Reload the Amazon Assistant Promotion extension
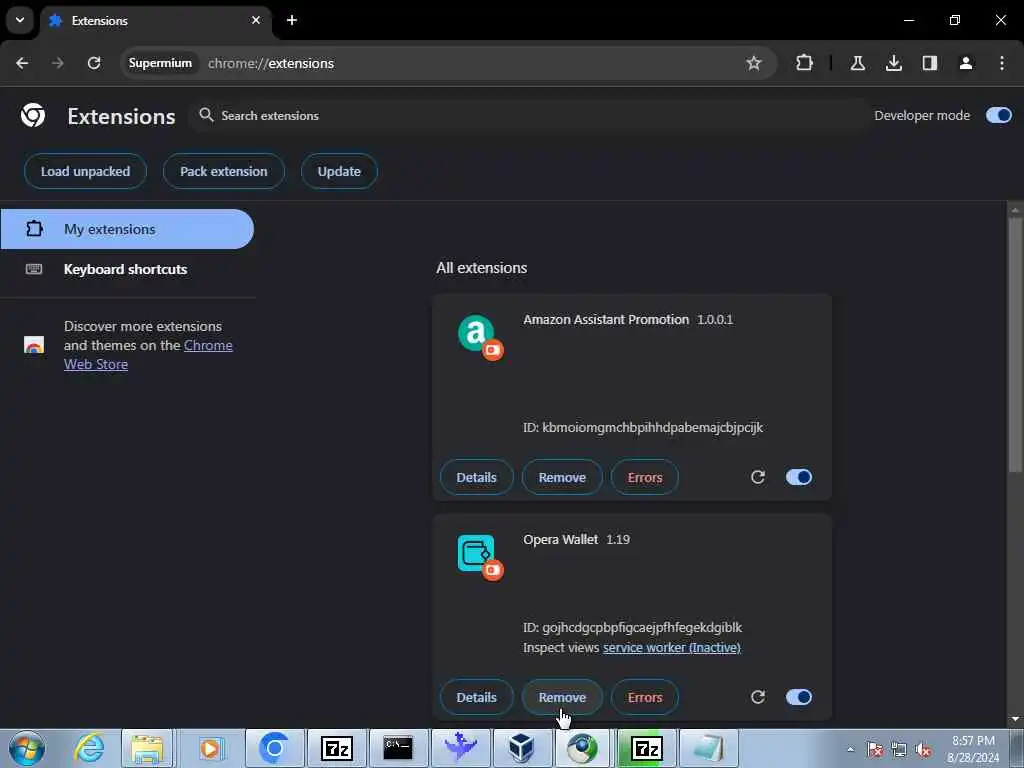Screen dimensions: 1024x768 coord(758,477)
